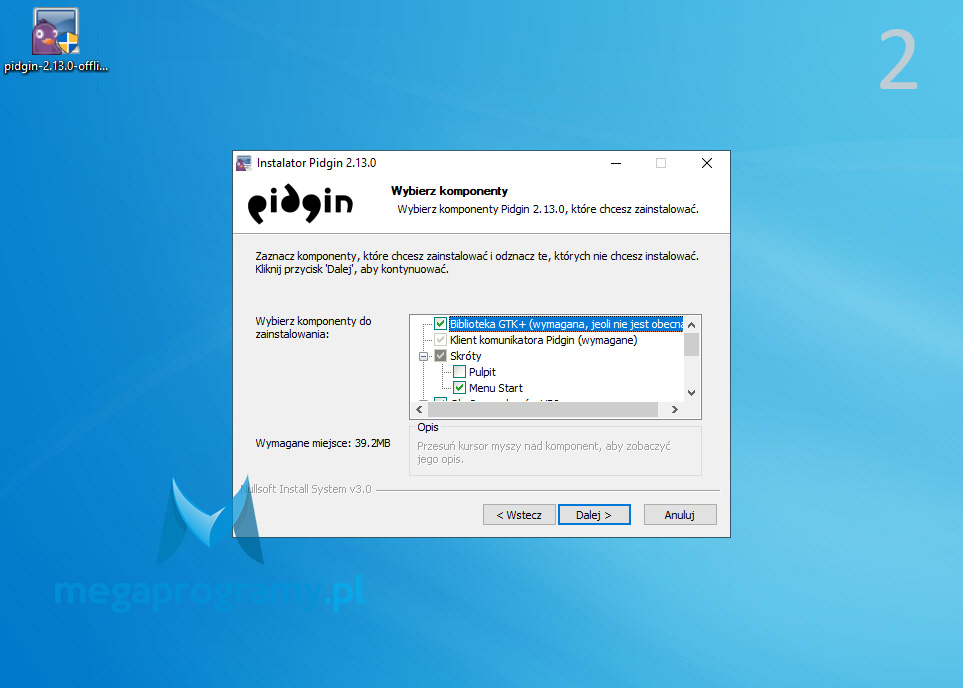Select the Klient komunikatora Pidgin row

[544, 340]
